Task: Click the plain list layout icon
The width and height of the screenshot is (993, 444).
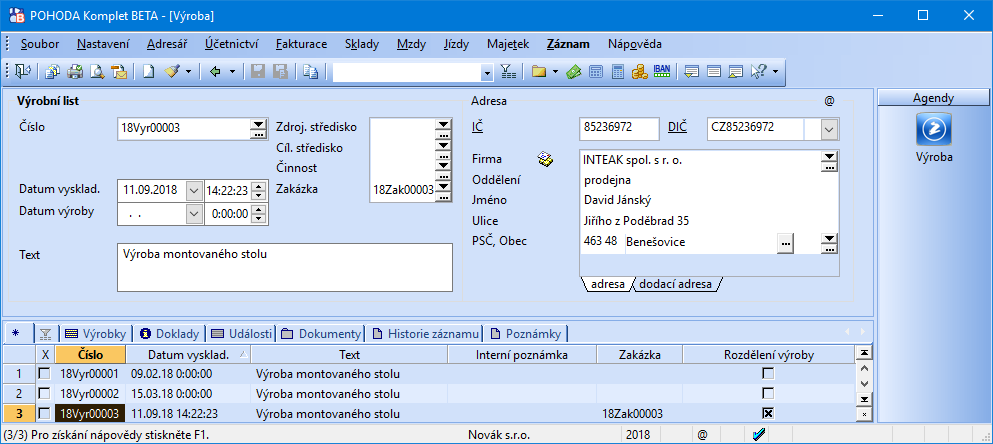Action: (x=714, y=72)
